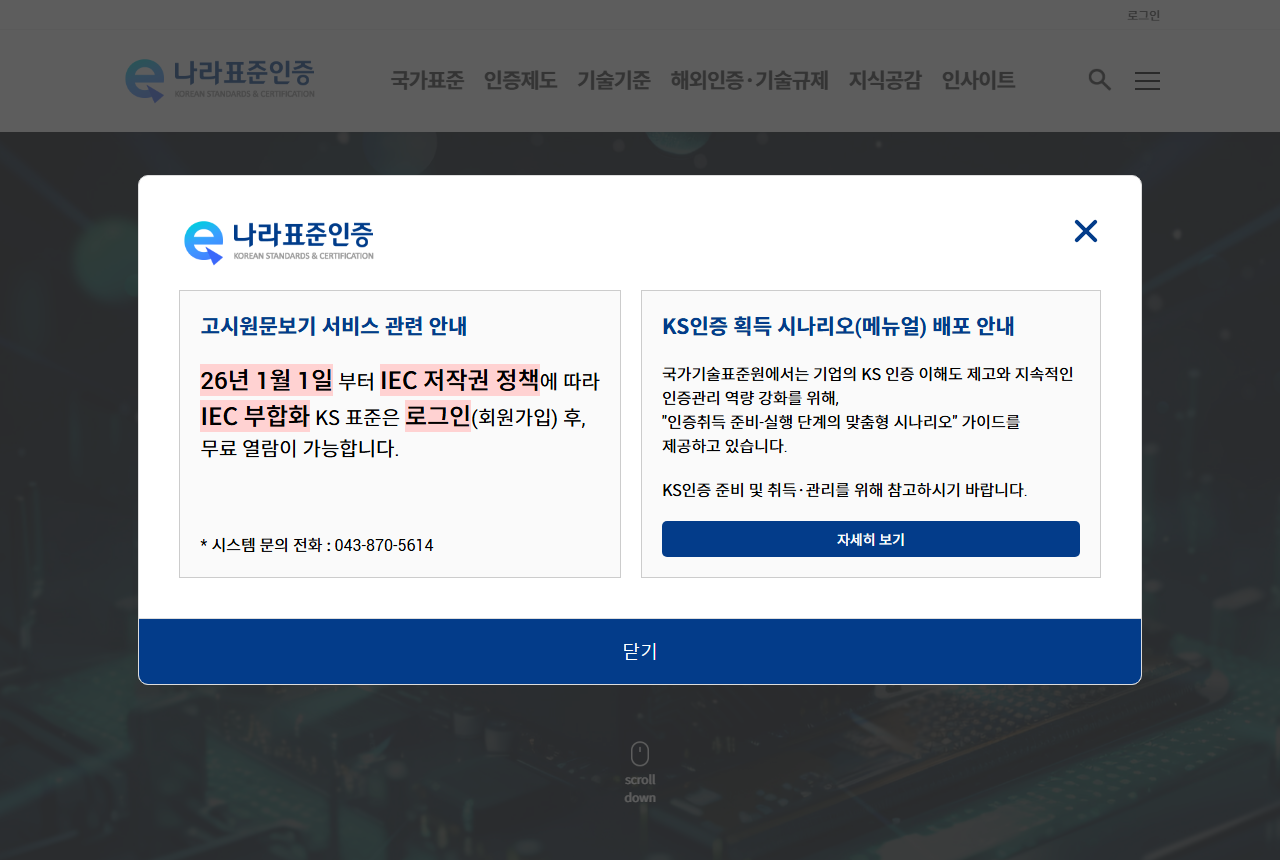The width and height of the screenshot is (1280, 860).
Task: Click the 나라표준인증 logo inside popup
Action: pyautogui.click(x=279, y=242)
